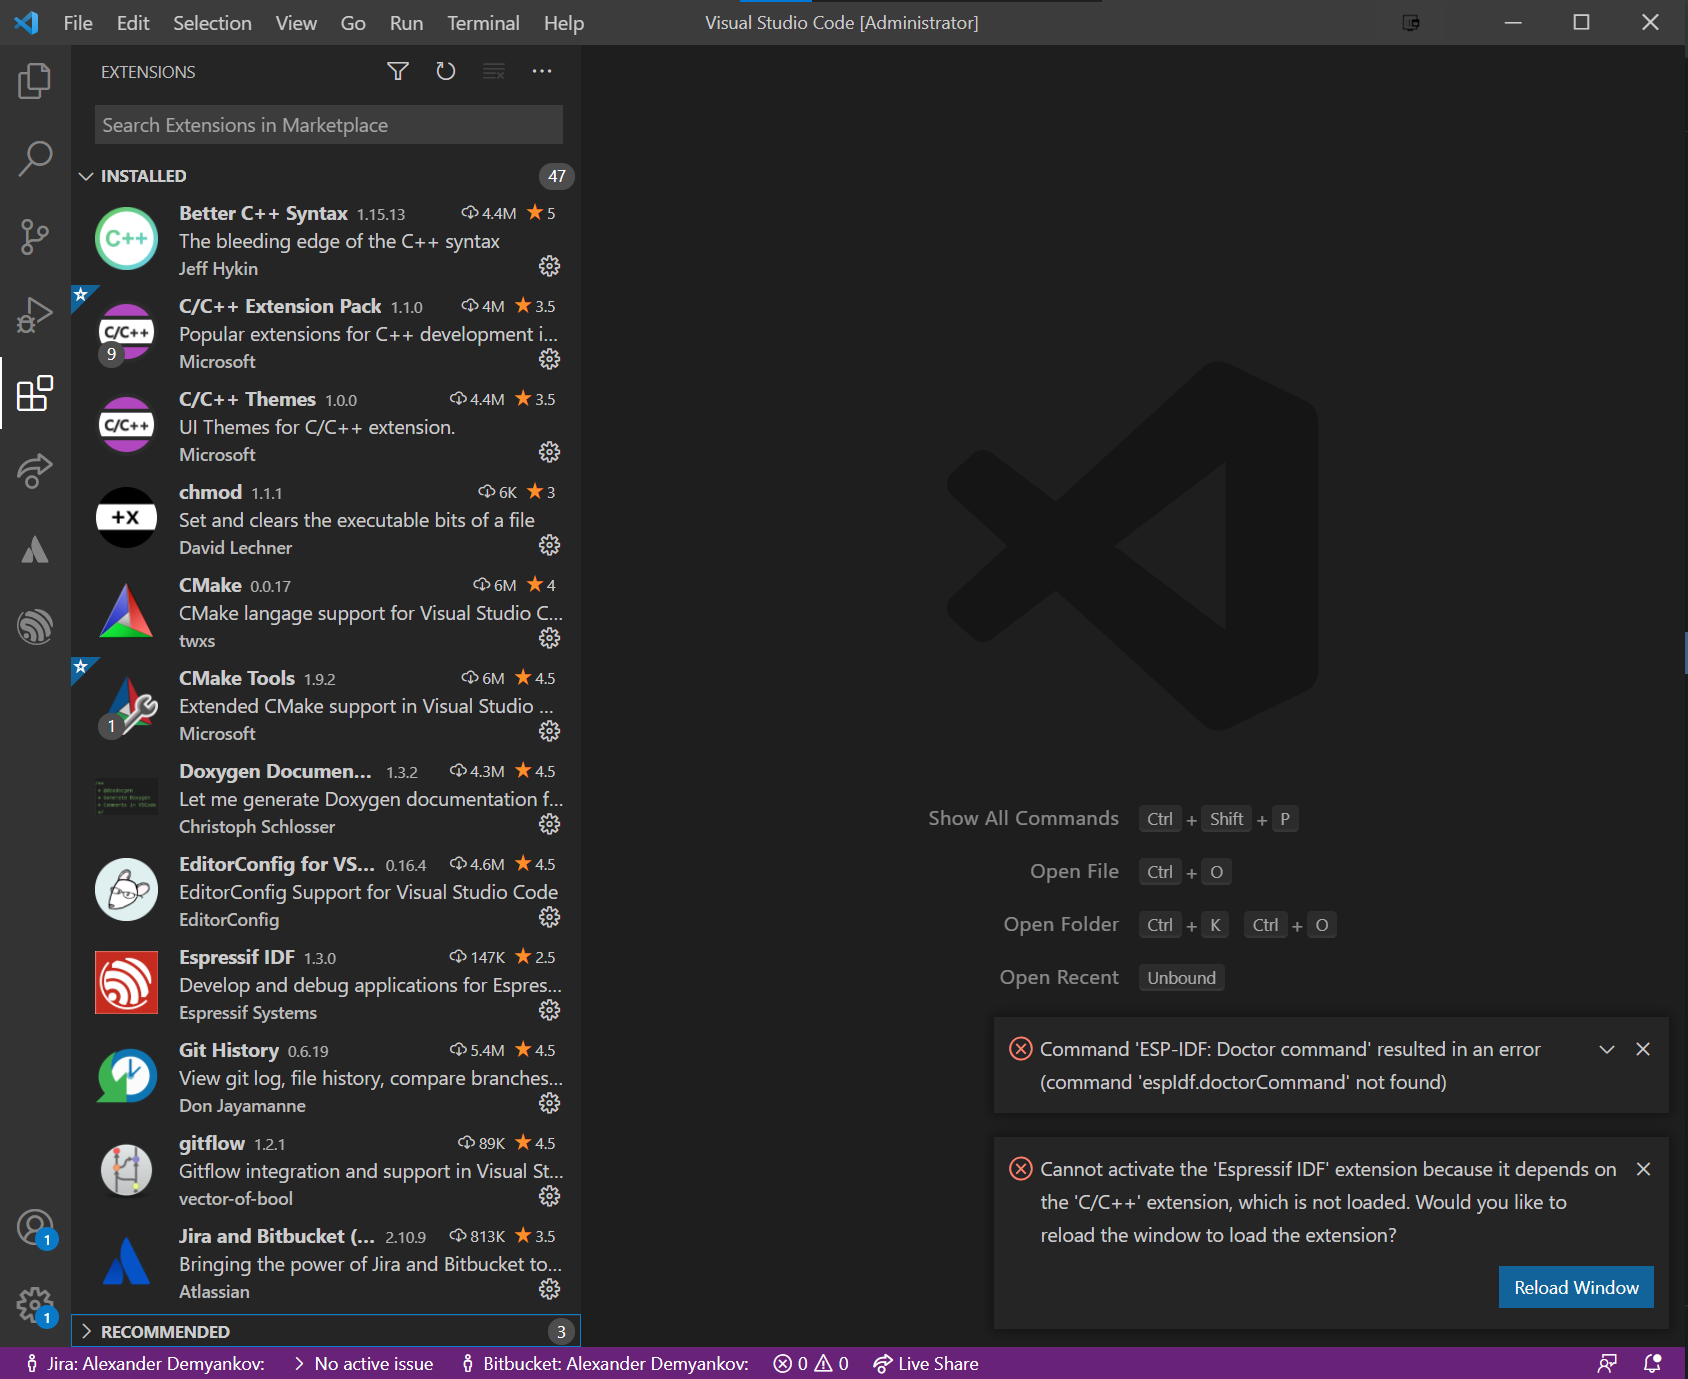Collapse the INSTALLED extensions section

point(87,176)
